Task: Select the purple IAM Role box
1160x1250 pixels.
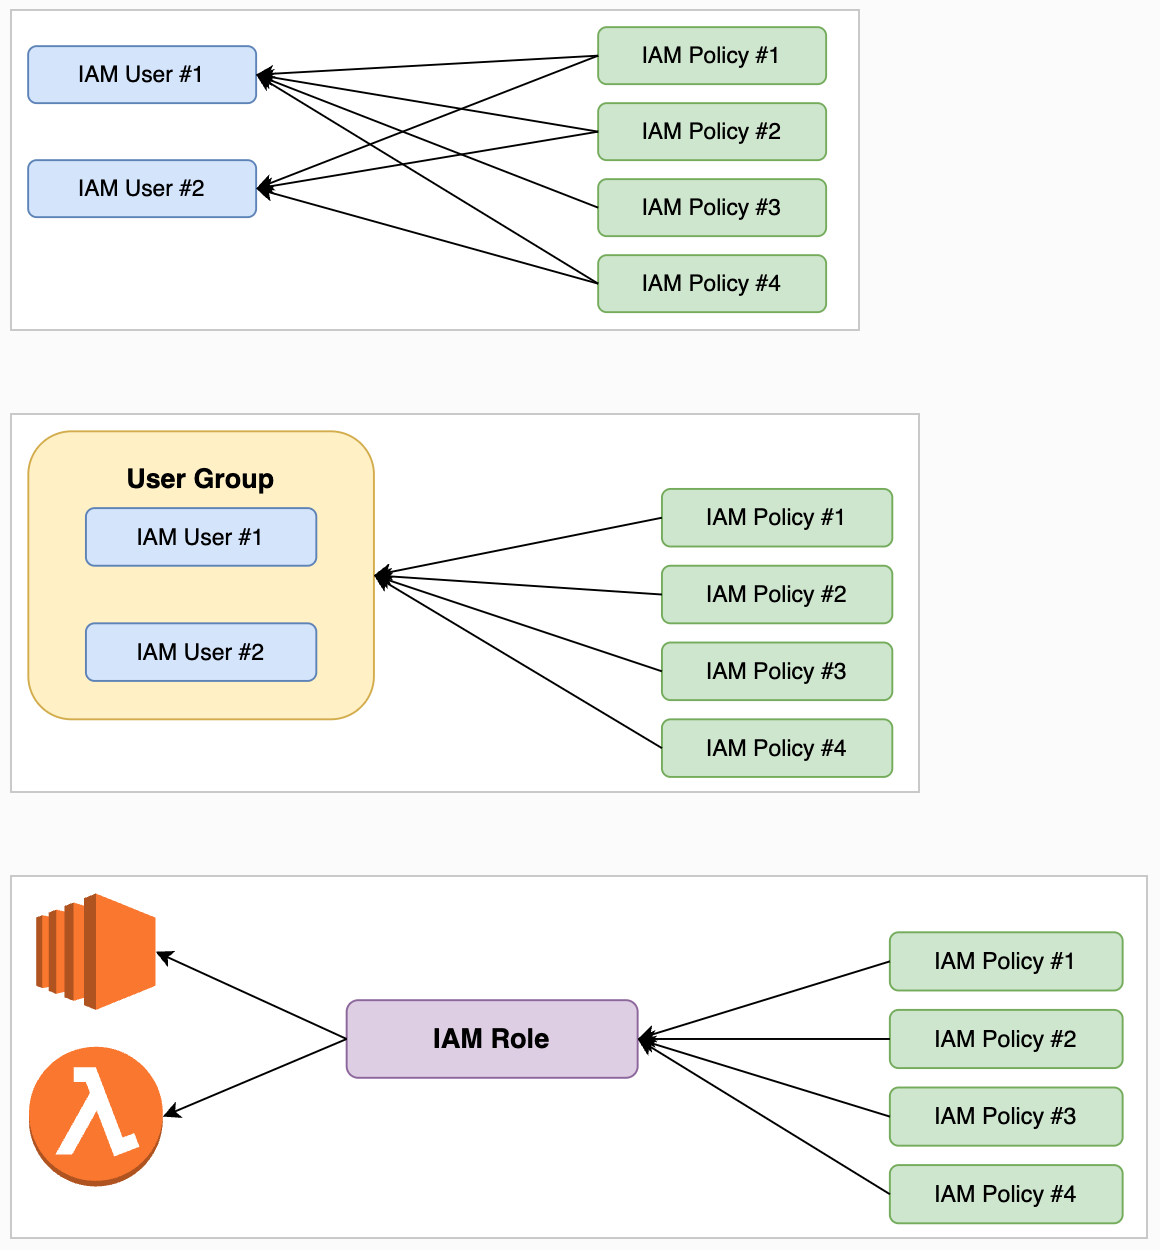Action: click(x=492, y=1039)
